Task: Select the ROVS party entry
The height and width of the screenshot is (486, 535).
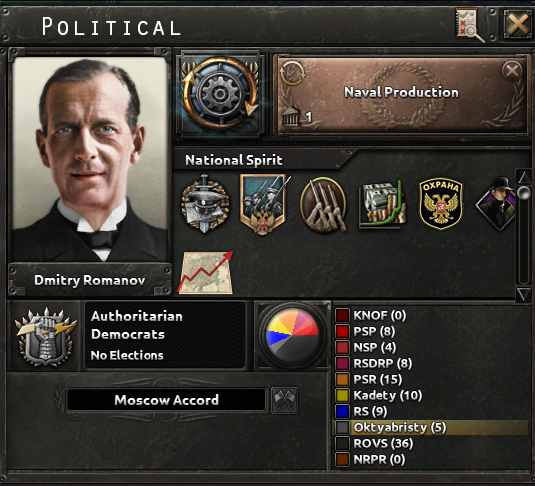Action: coord(430,443)
